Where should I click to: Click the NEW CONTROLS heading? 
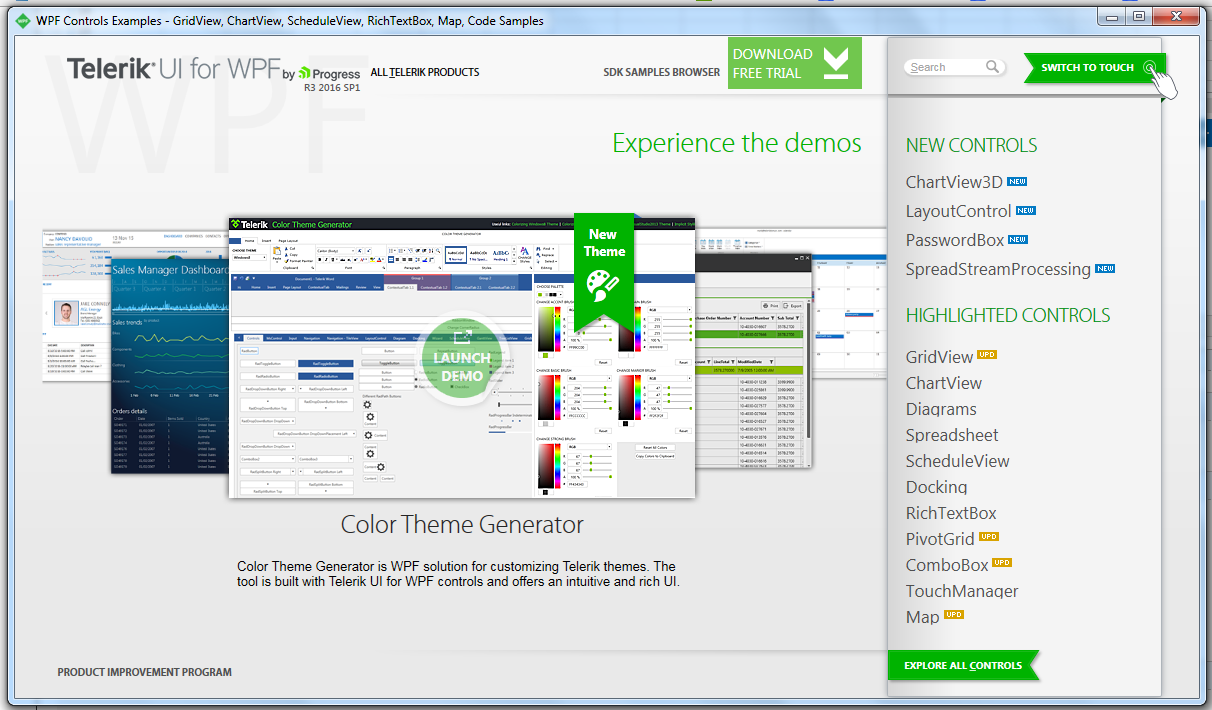971,145
